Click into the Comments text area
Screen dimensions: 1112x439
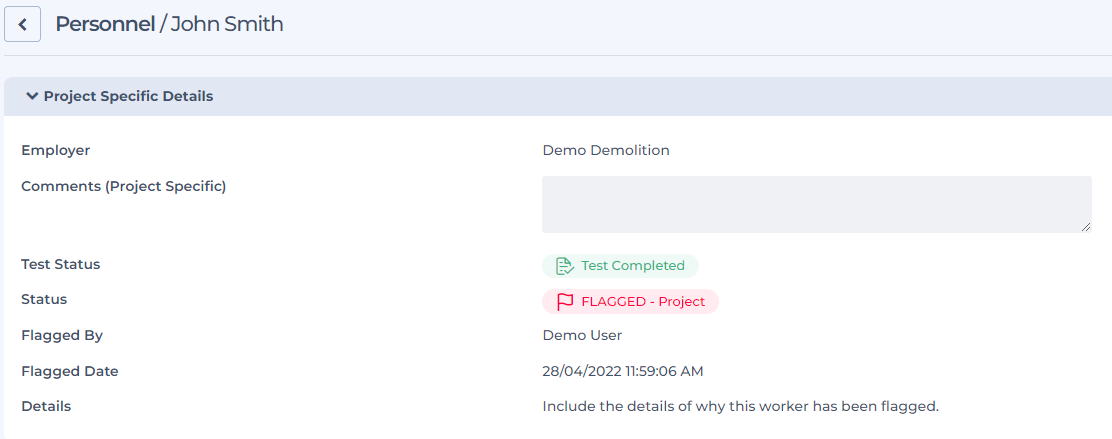click(815, 204)
